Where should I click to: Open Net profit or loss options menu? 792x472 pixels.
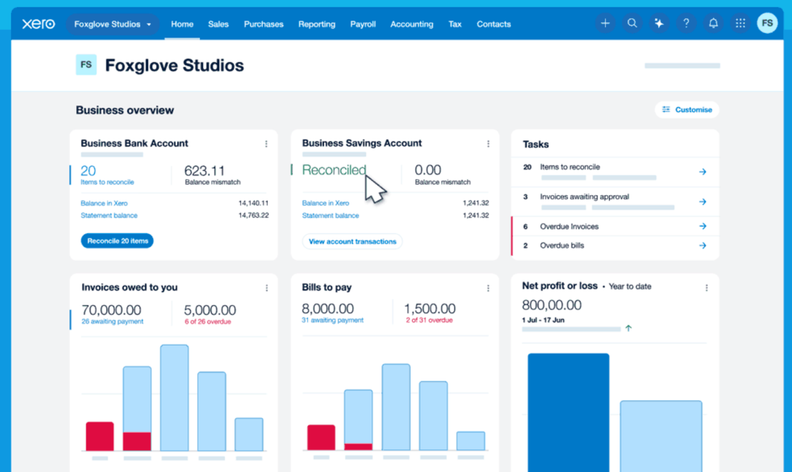point(707,288)
